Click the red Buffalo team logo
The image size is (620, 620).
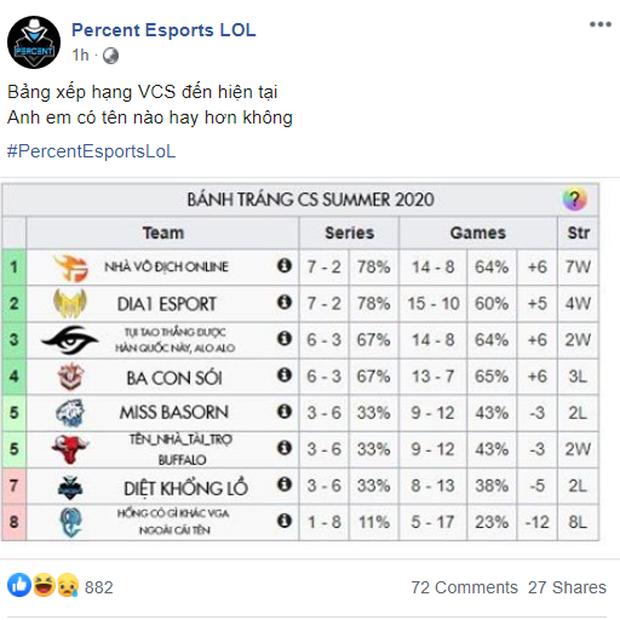point(70,449)
